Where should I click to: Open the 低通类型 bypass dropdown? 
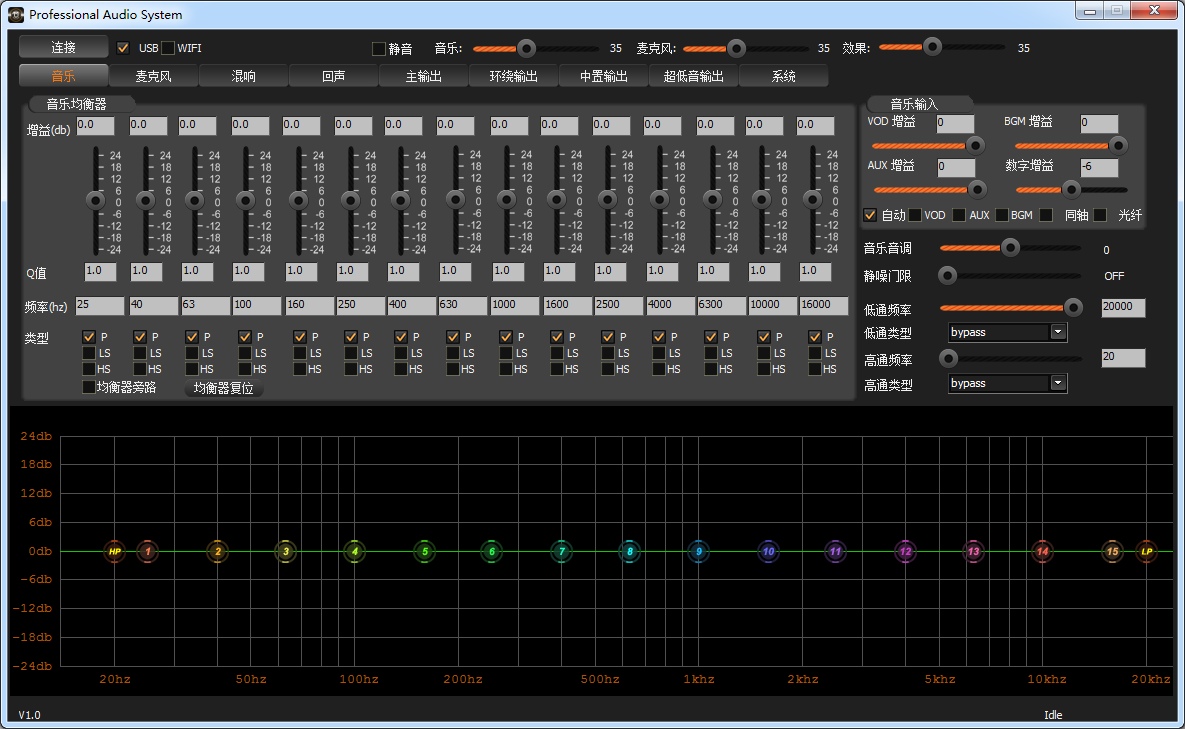pyautogui.click(x=1058, y=332)
